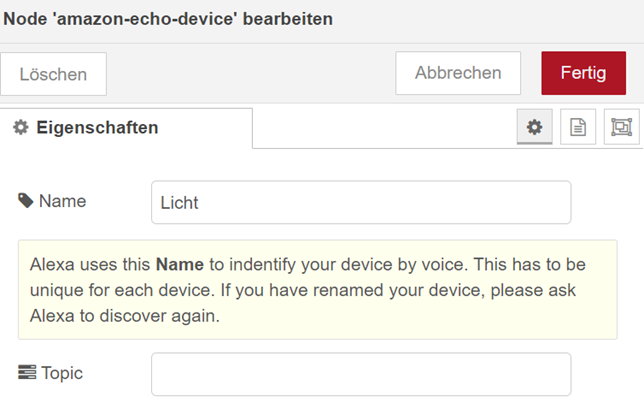Click the text Licht in Name field
Viewport: 644px width, 409px height.
[180, 203]
